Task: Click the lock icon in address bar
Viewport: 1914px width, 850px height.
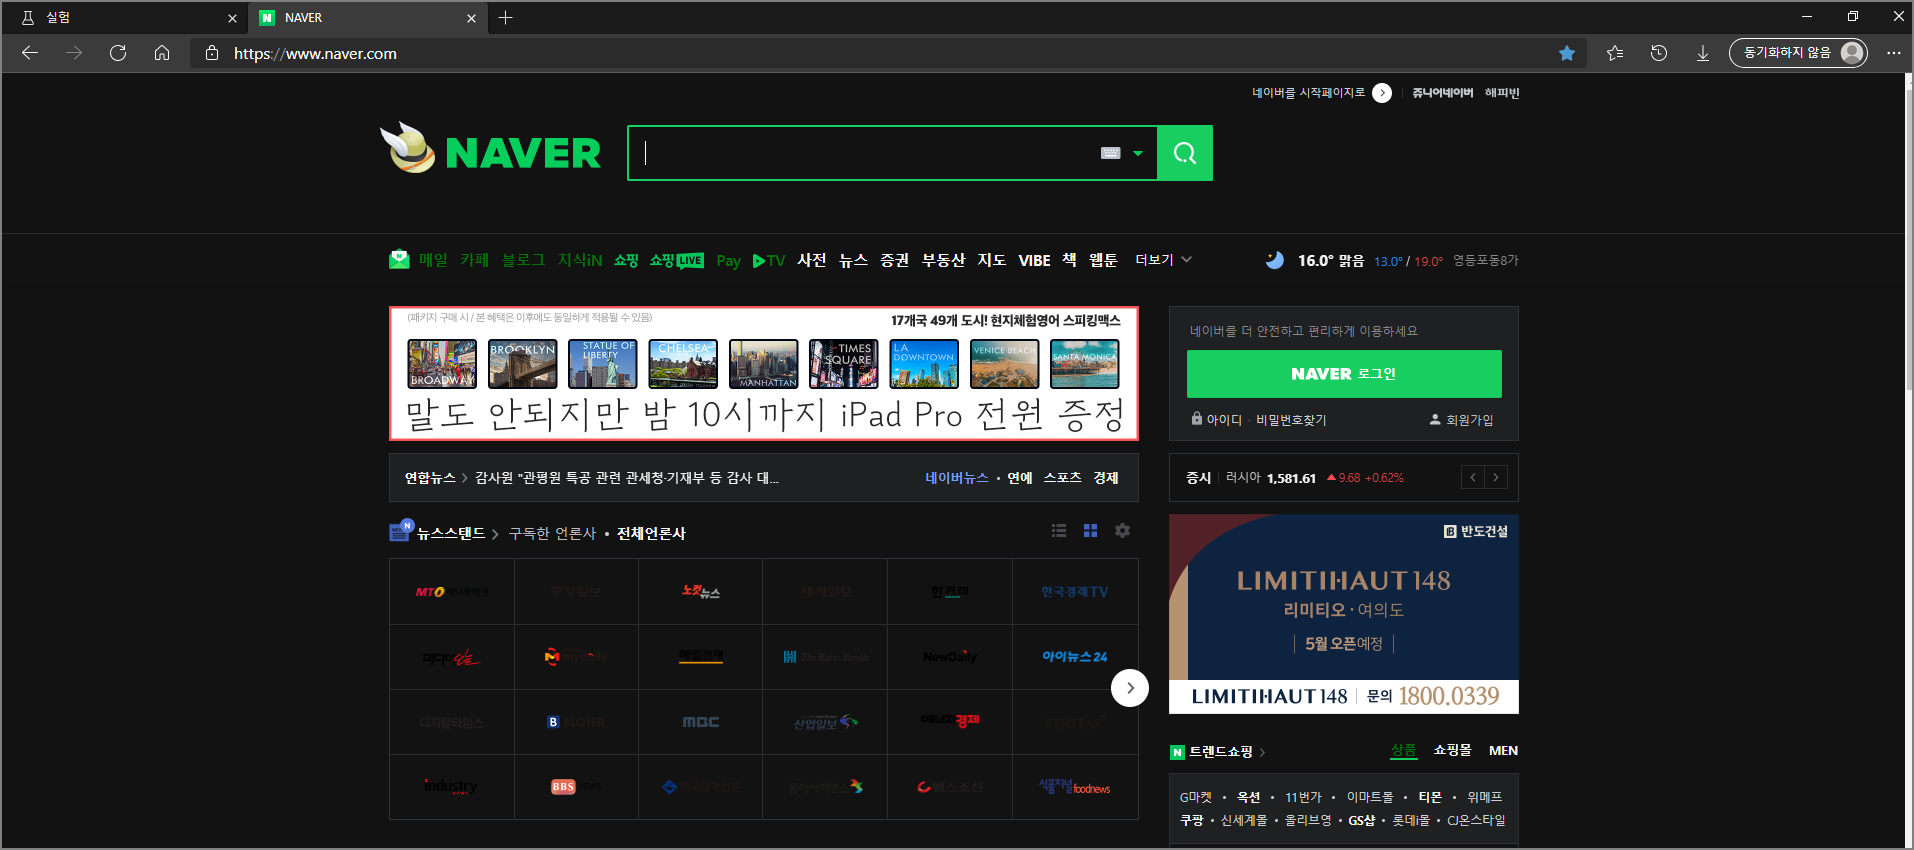Action: 212,53
